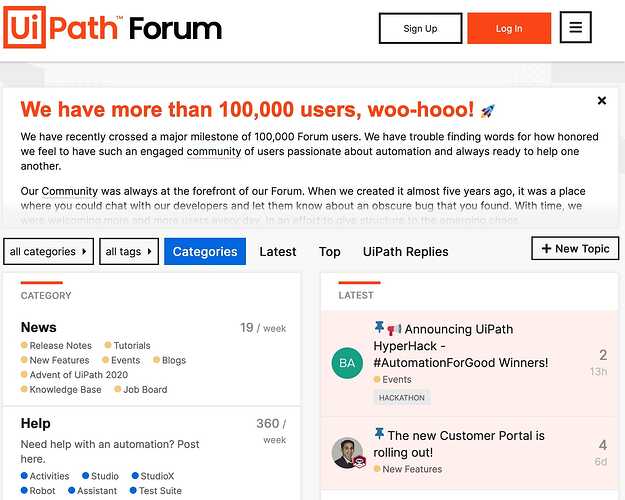
Task: Open the Customer Portal poster's avatar
Action: [x=349, y=453]
